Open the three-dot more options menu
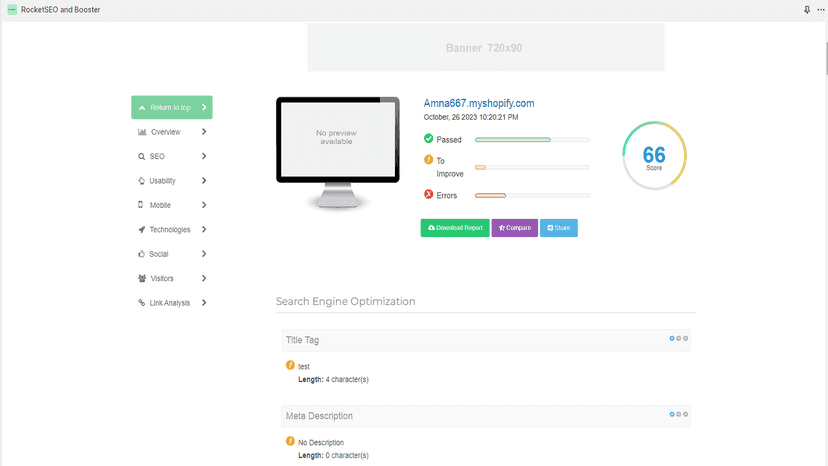 [821, 10]
